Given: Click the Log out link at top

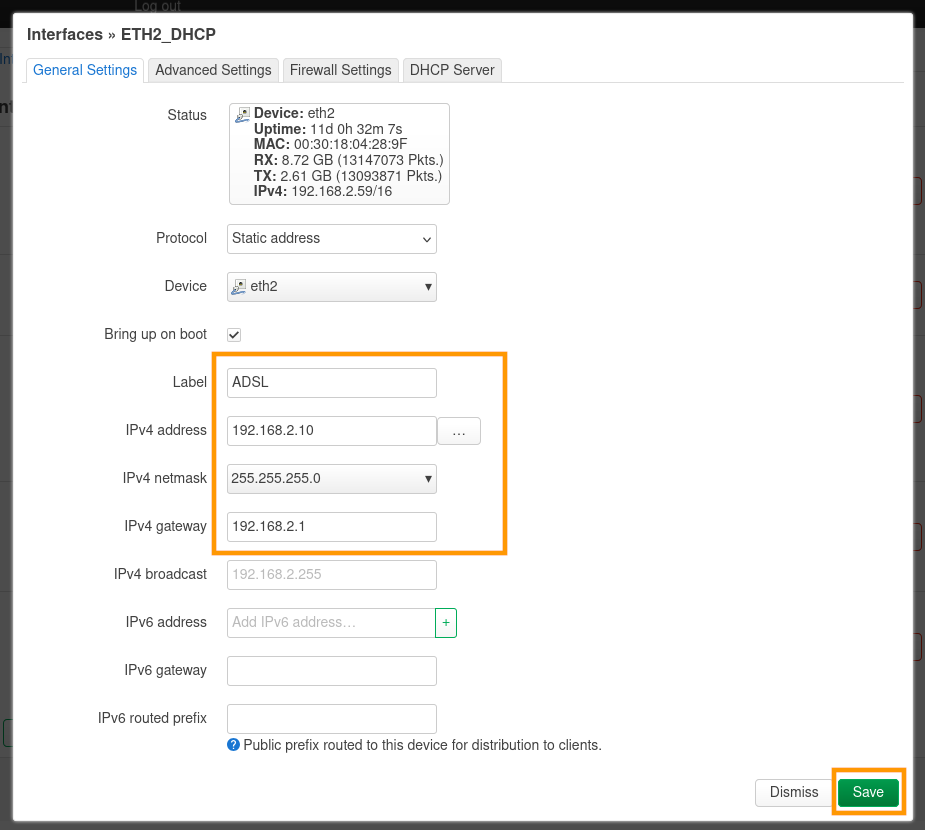Looking at the screenshot, I should 158,6.
